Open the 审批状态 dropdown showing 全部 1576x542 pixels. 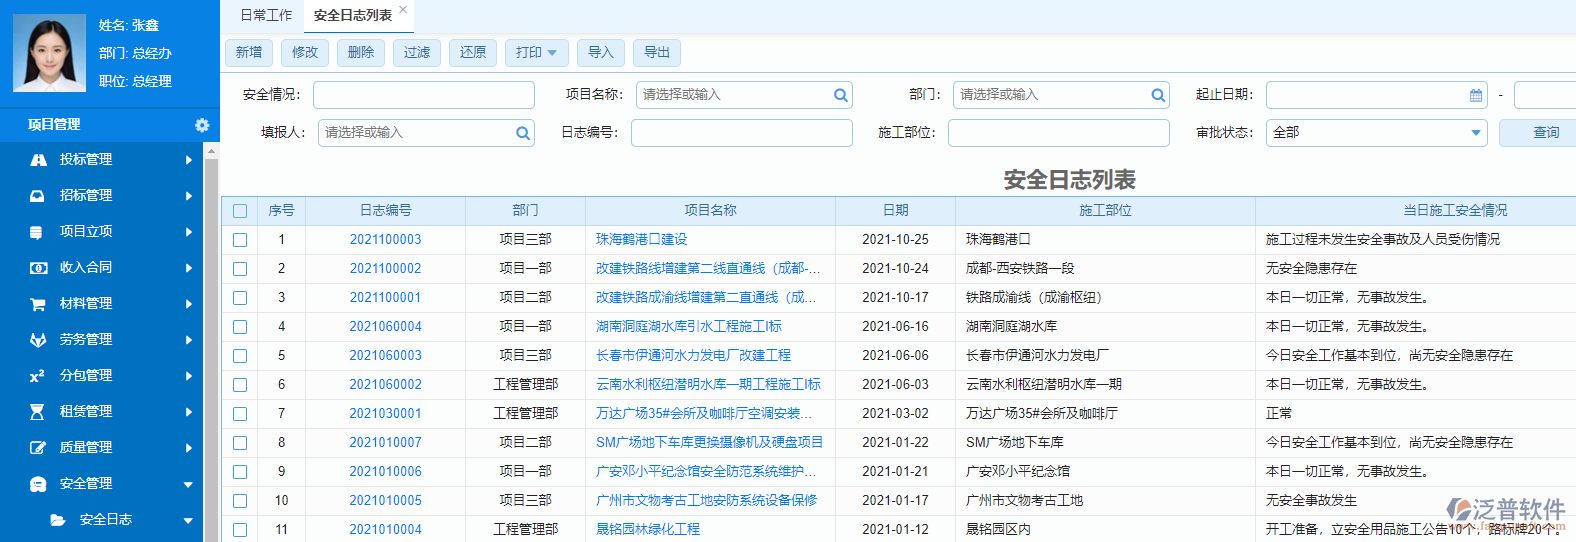(x=1377, y=133)
